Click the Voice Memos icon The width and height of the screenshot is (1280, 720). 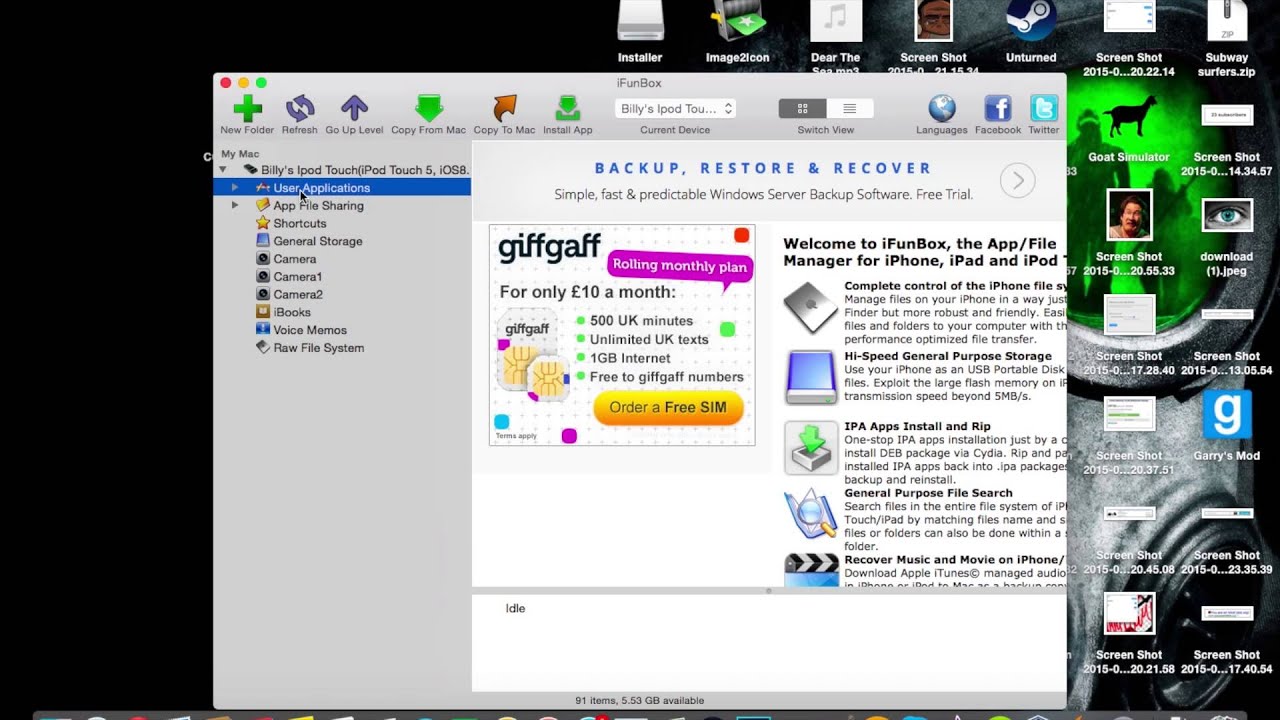[263, 329]
